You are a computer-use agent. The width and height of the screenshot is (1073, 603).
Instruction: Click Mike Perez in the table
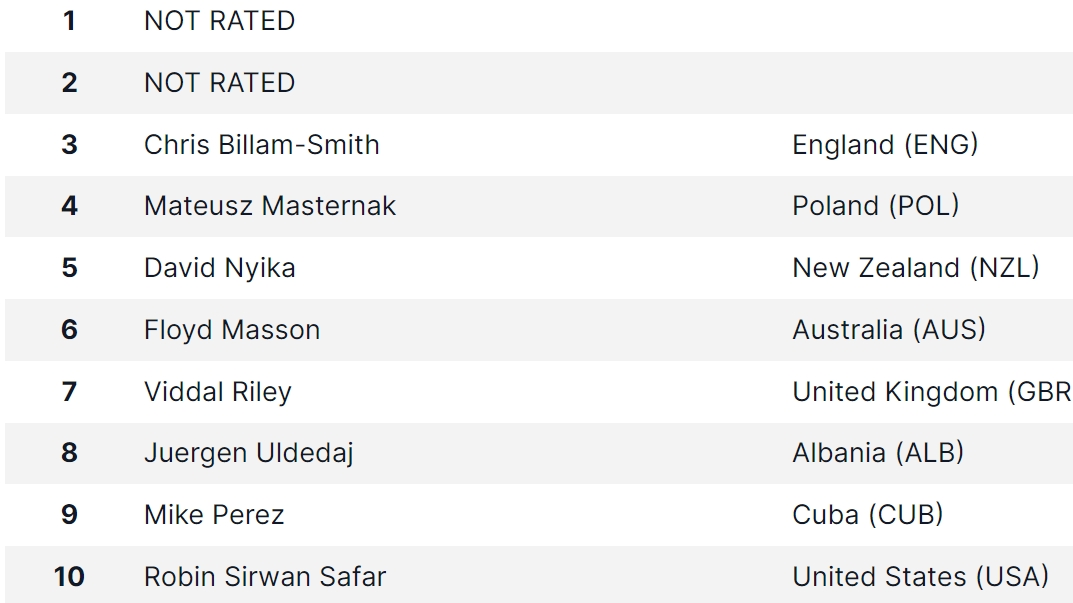(214, 515)
